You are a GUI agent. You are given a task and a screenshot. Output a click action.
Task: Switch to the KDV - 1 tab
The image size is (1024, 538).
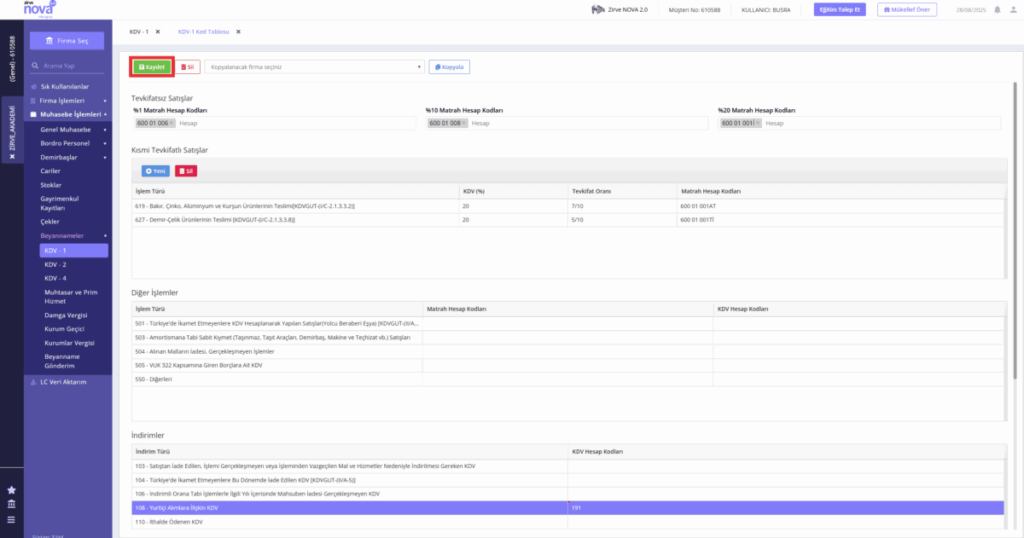(x=138, y=31)
